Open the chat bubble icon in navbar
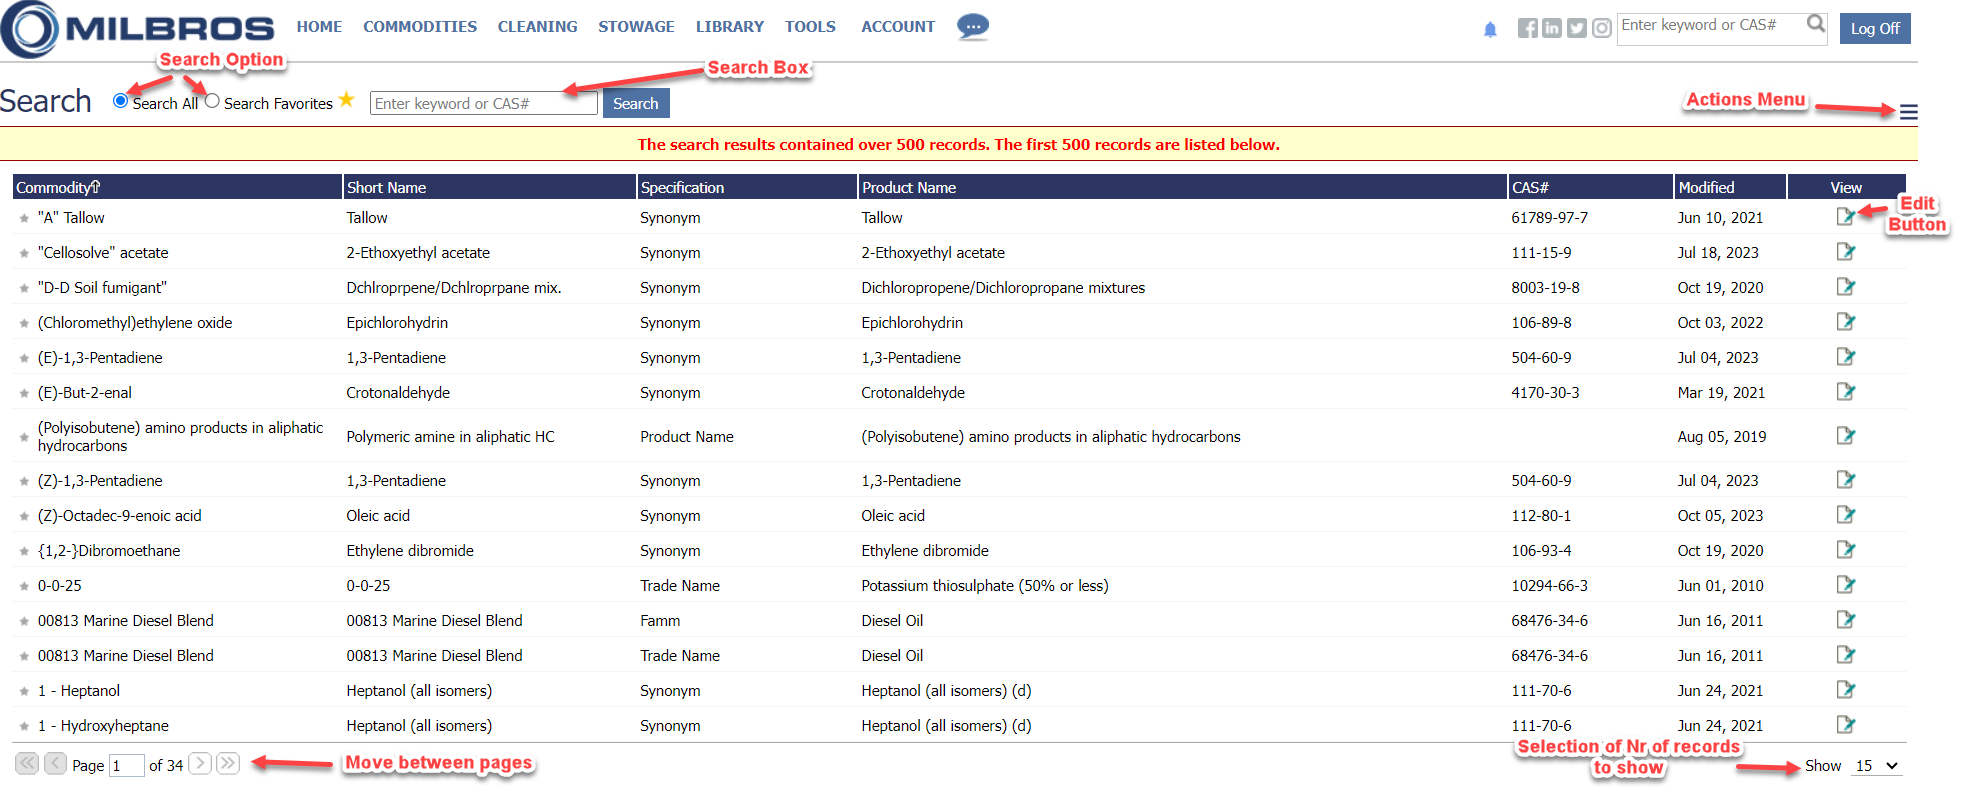 pos(972,26)
